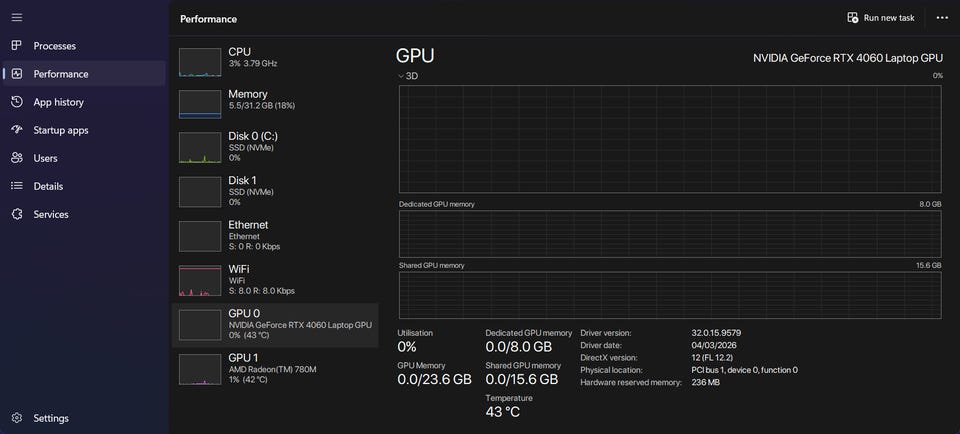Screen dimensions: 960x434
Task: Select the WiFi mini graph
Action: click(200, 280)
